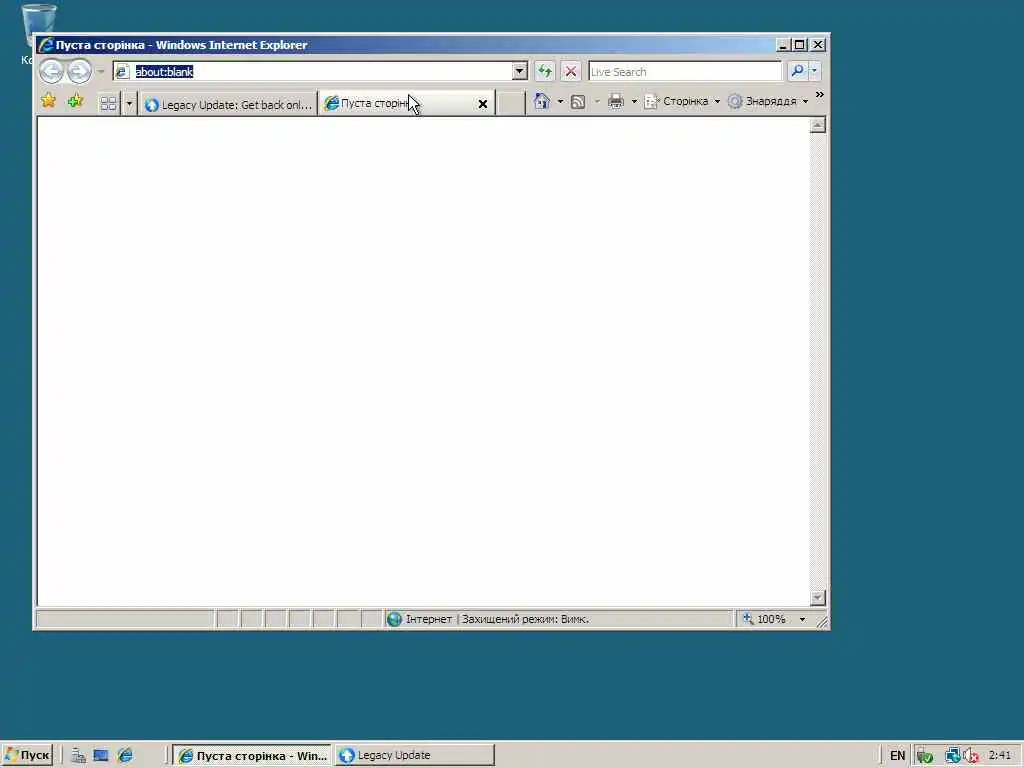1024x768 pixels.
Task: Switch to Legacy Update taskbar window
Action: 415,756
